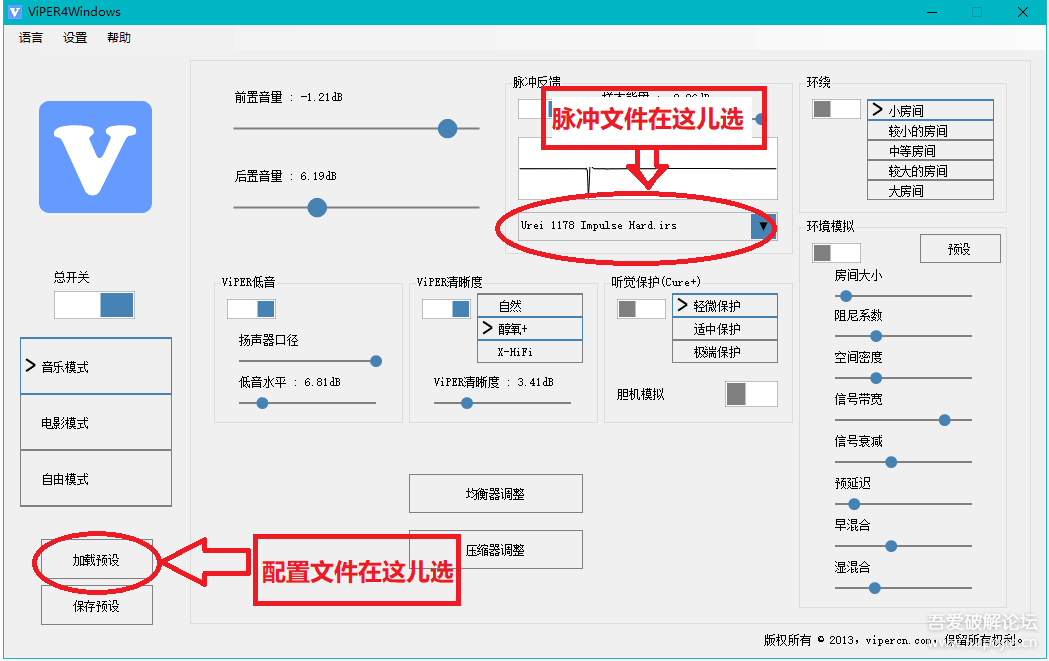Select 音乐模式 music mode

point(96,366)
